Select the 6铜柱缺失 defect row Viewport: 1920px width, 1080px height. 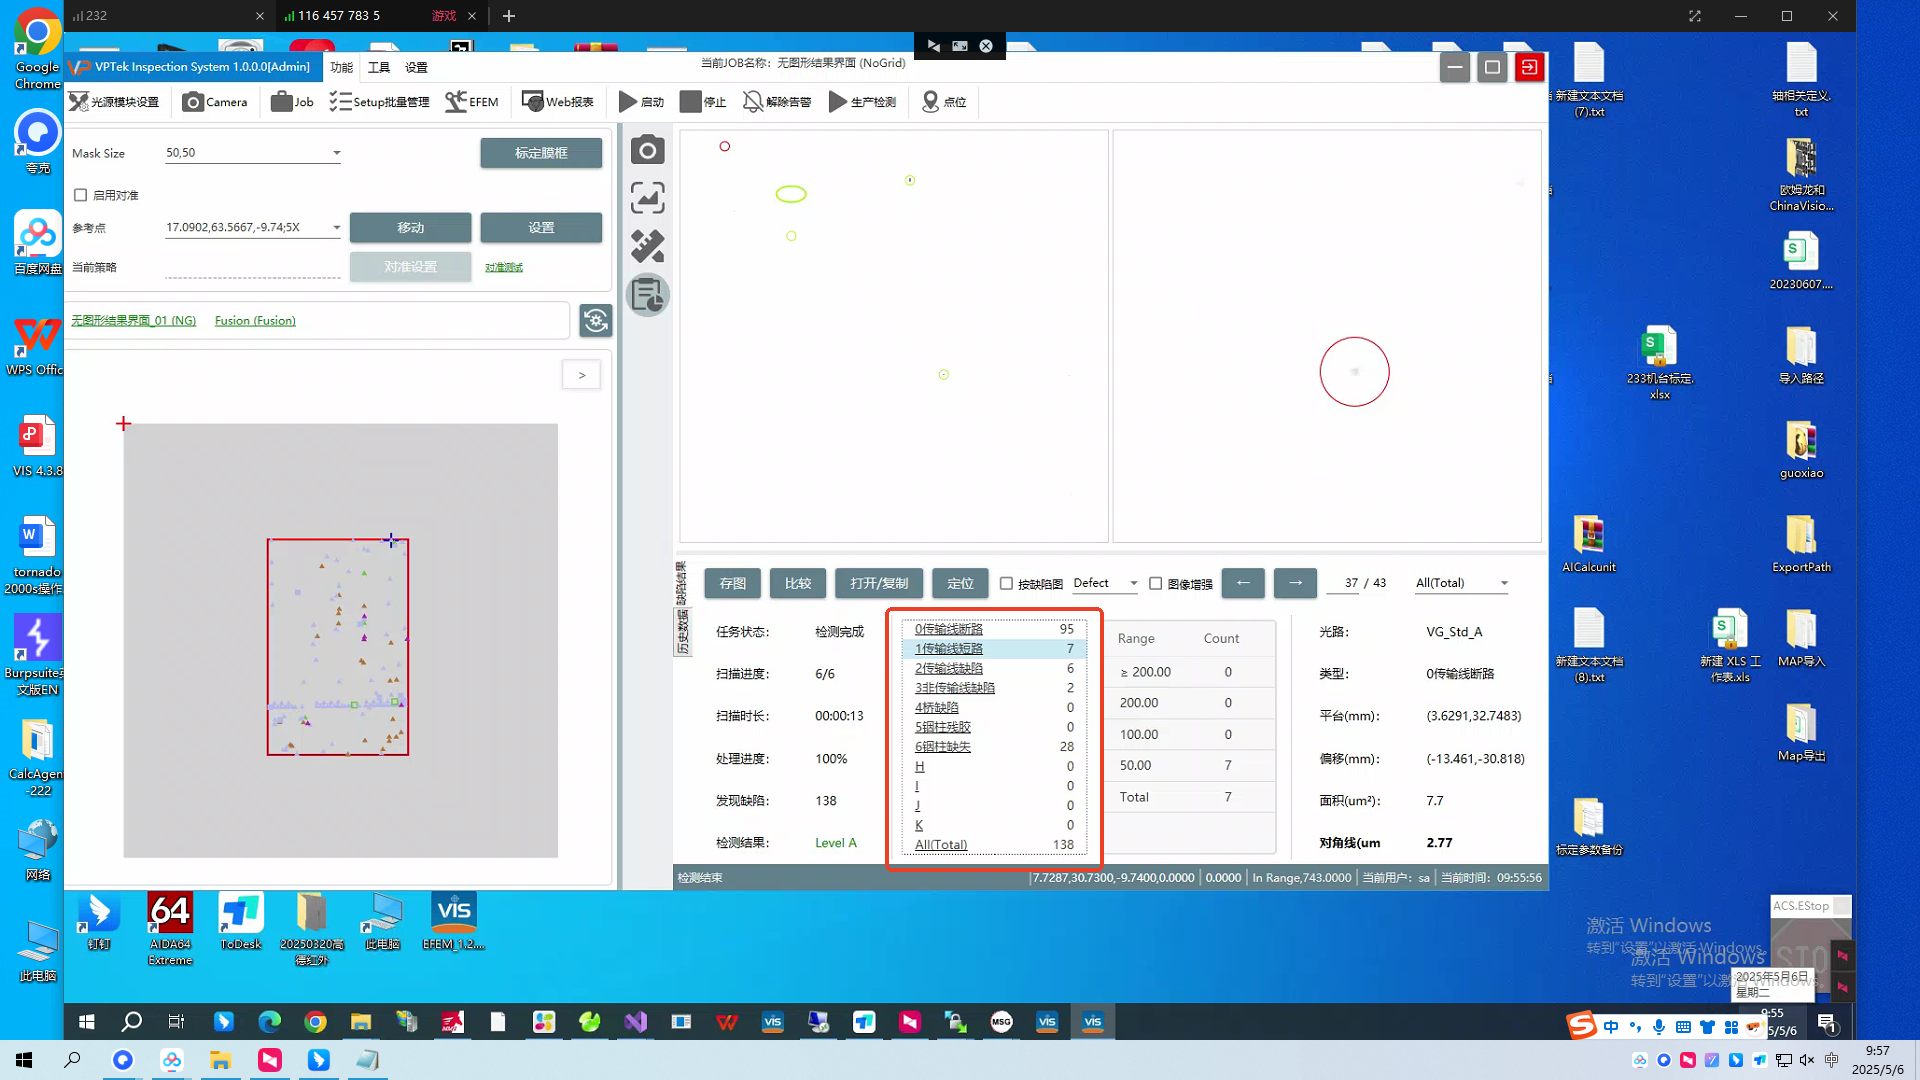click(x=943, y=747)
